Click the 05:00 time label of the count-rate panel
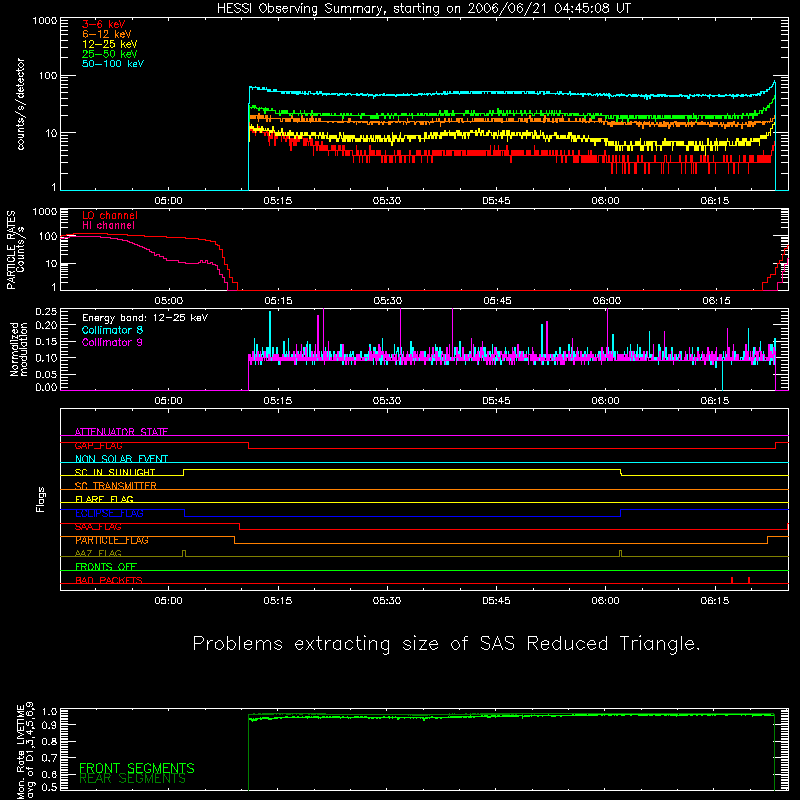800x800 pixels. 168,201
